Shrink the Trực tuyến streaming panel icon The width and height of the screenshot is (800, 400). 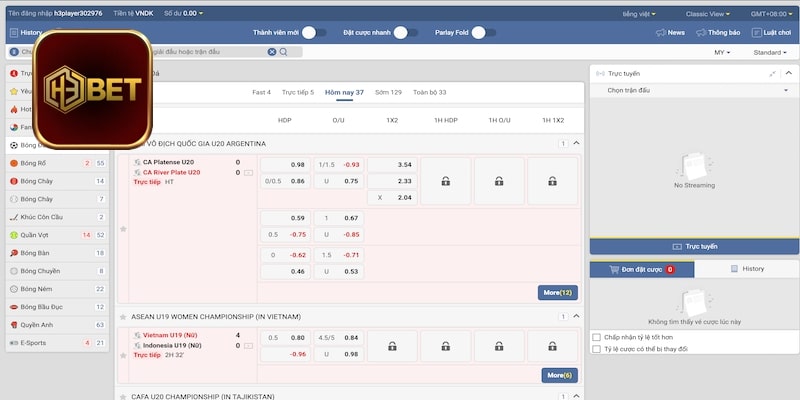pos(772,74)
